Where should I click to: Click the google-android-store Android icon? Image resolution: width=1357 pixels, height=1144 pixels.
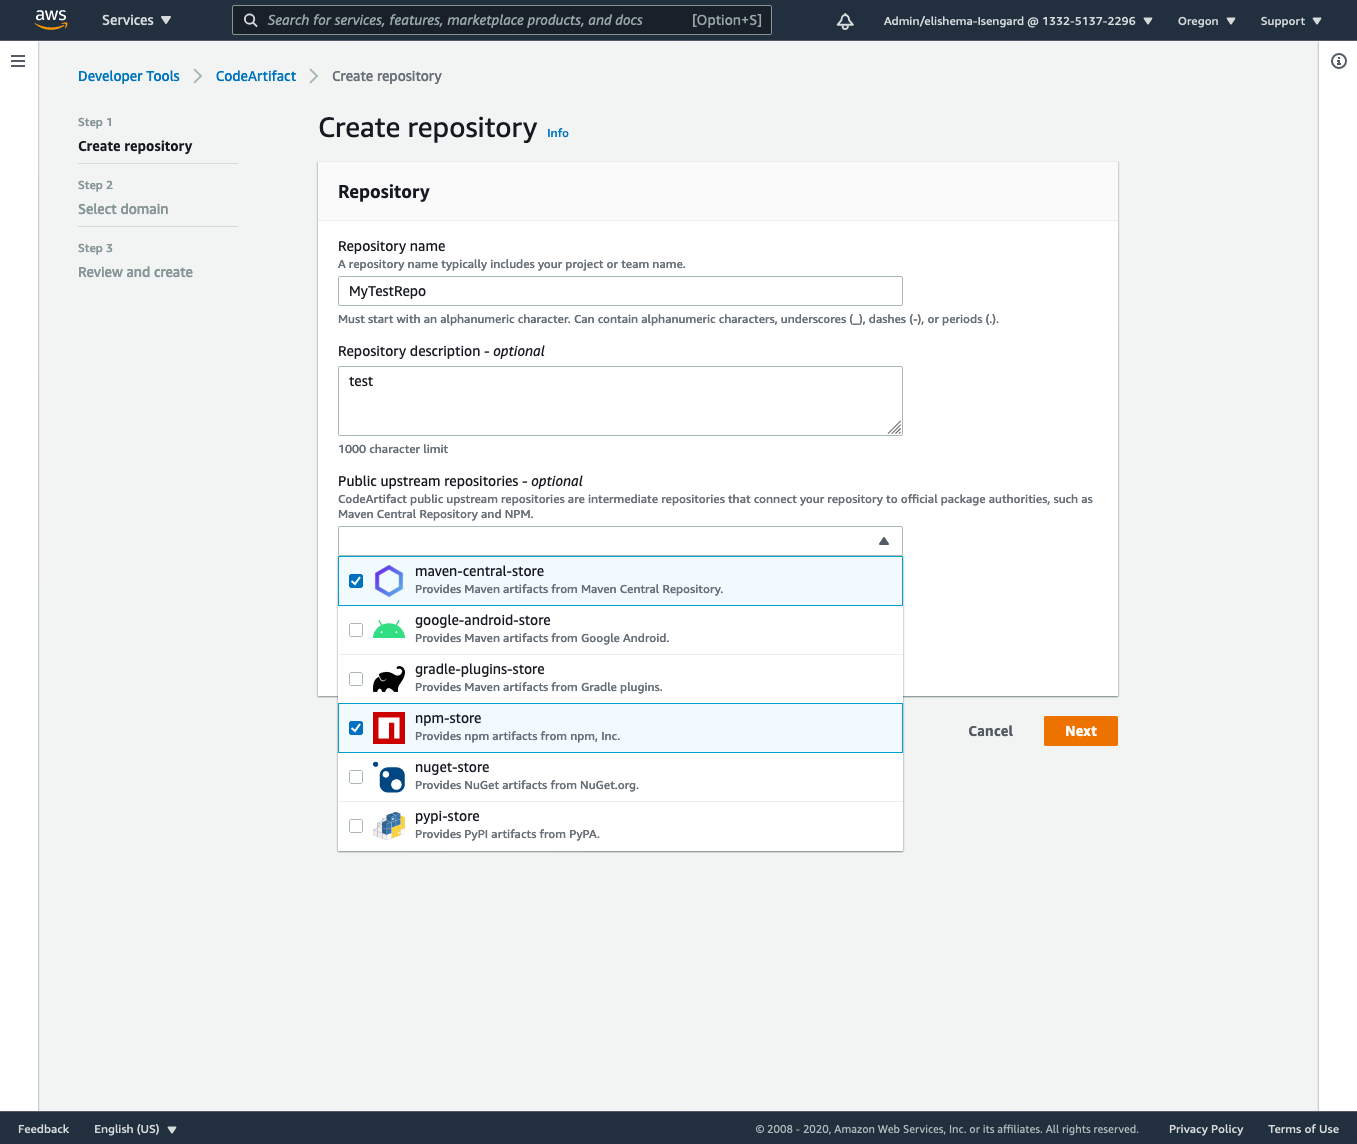(389, 630)
